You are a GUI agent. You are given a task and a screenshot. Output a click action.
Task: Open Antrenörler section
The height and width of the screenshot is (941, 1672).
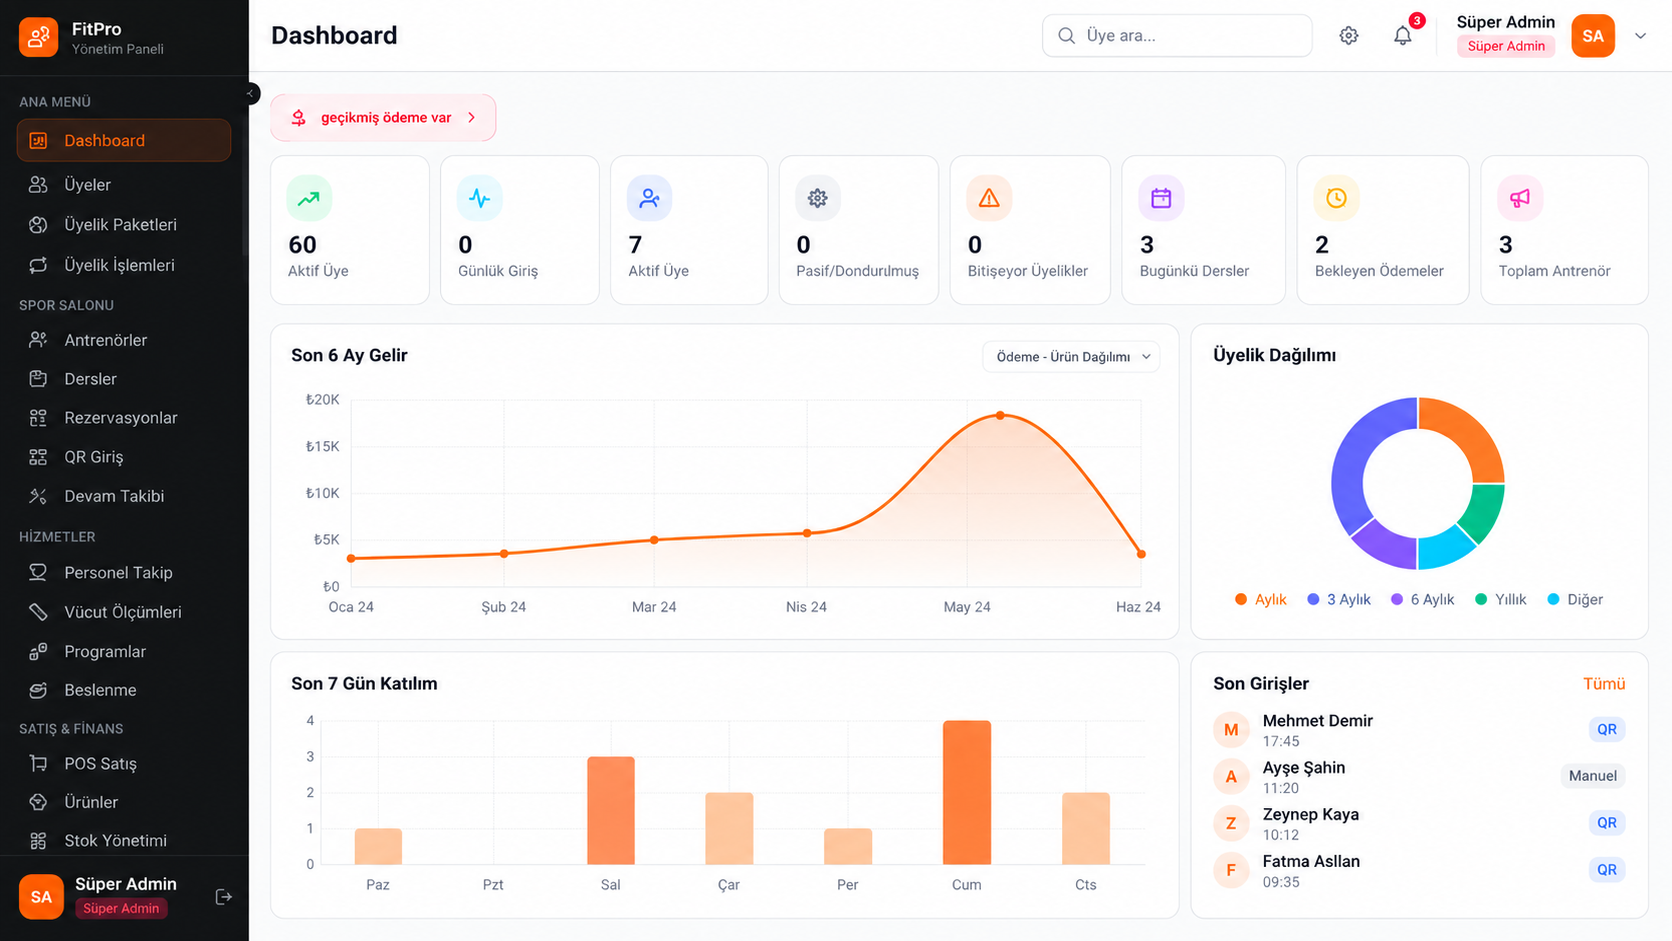(x=124, y=340)
